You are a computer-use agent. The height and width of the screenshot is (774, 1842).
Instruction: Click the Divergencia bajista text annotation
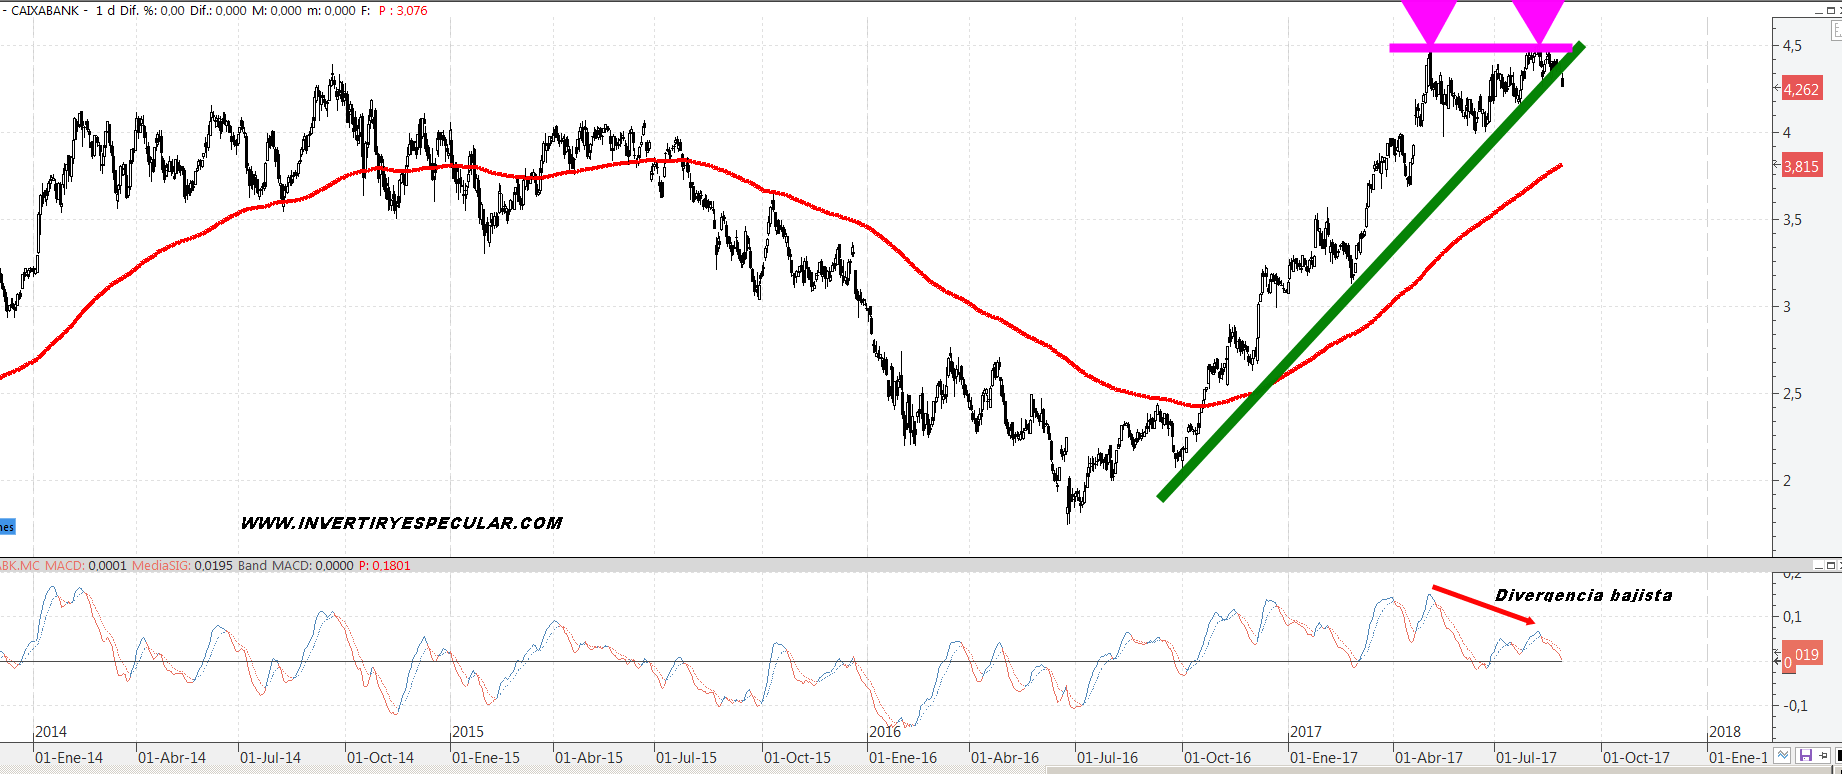1583,595
